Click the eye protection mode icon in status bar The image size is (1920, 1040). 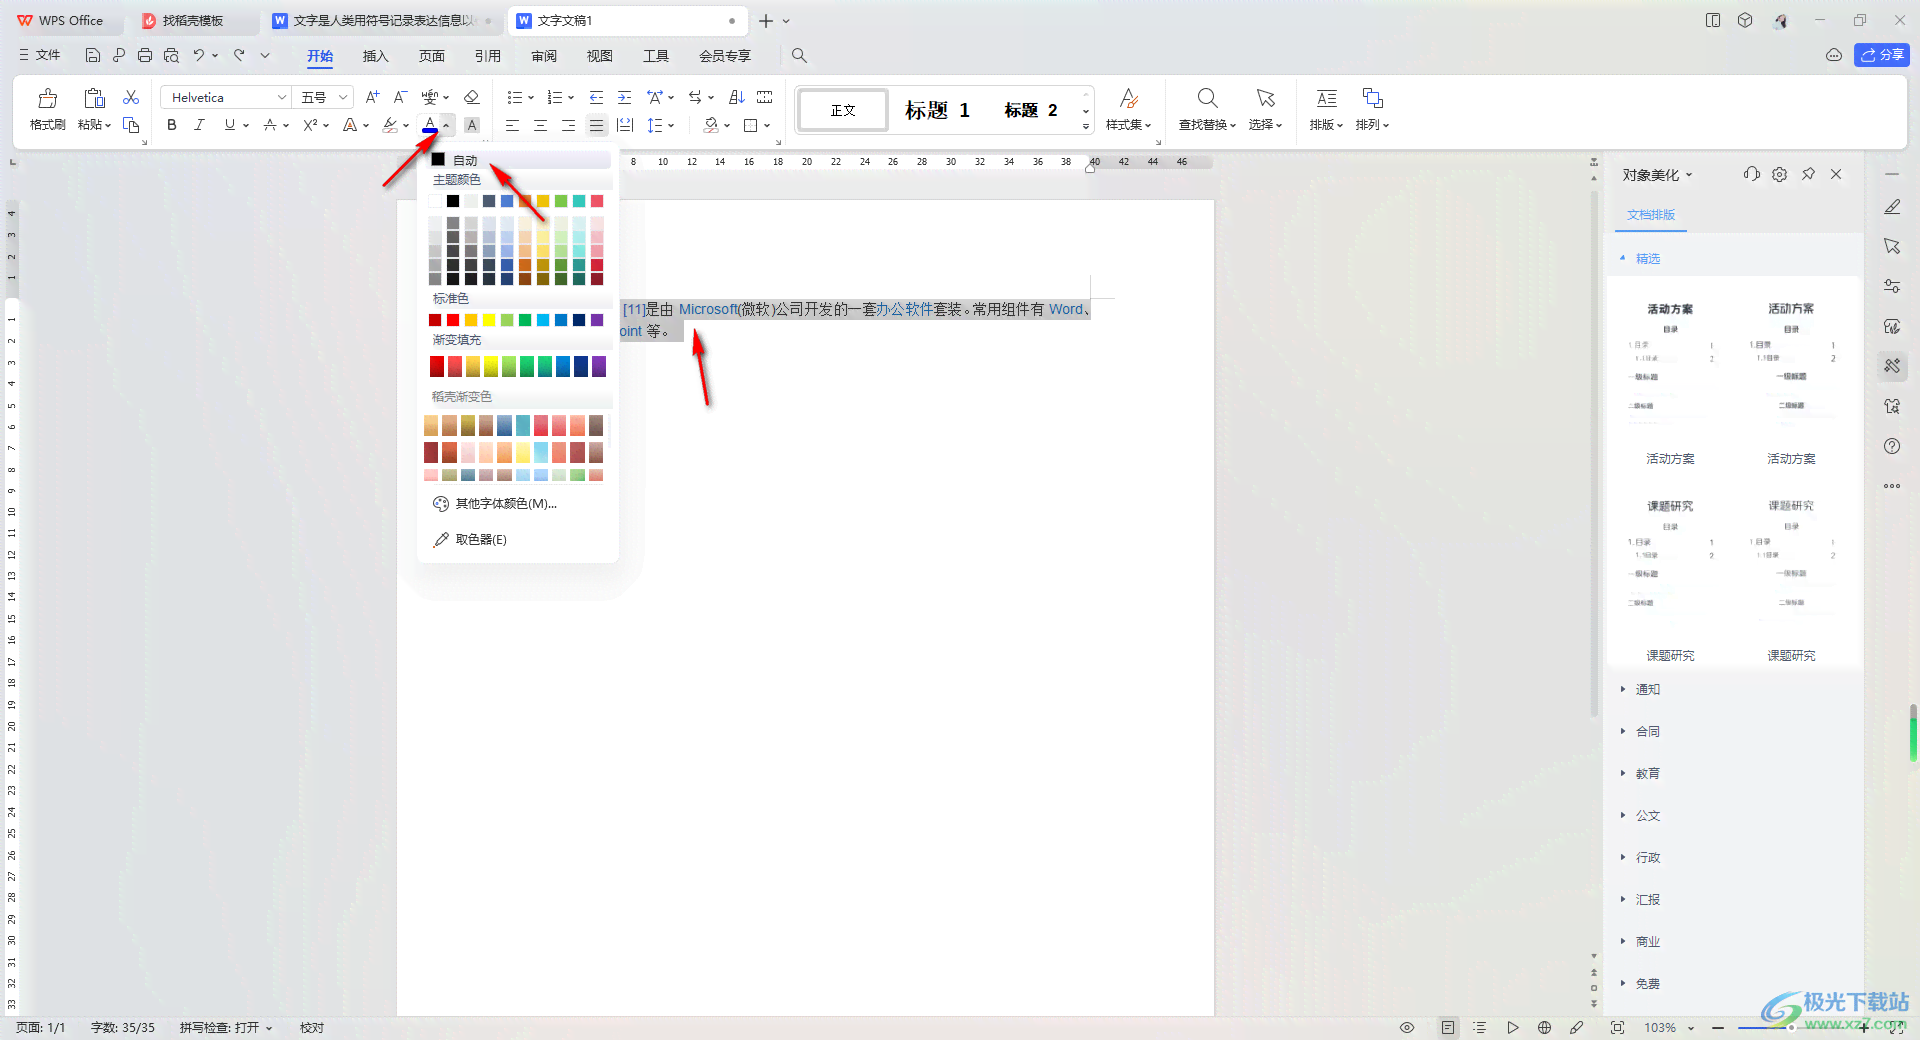pos(1407,1027)
